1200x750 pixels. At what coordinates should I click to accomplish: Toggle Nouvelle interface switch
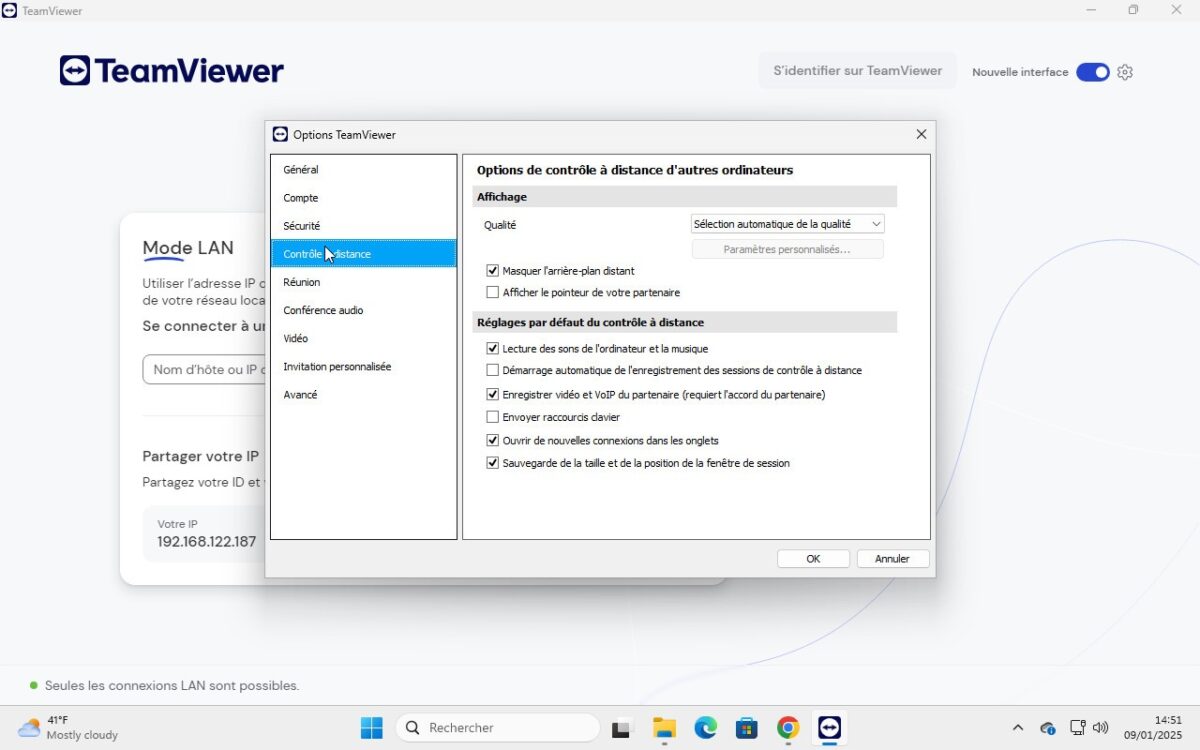(x=1093, y=72)
